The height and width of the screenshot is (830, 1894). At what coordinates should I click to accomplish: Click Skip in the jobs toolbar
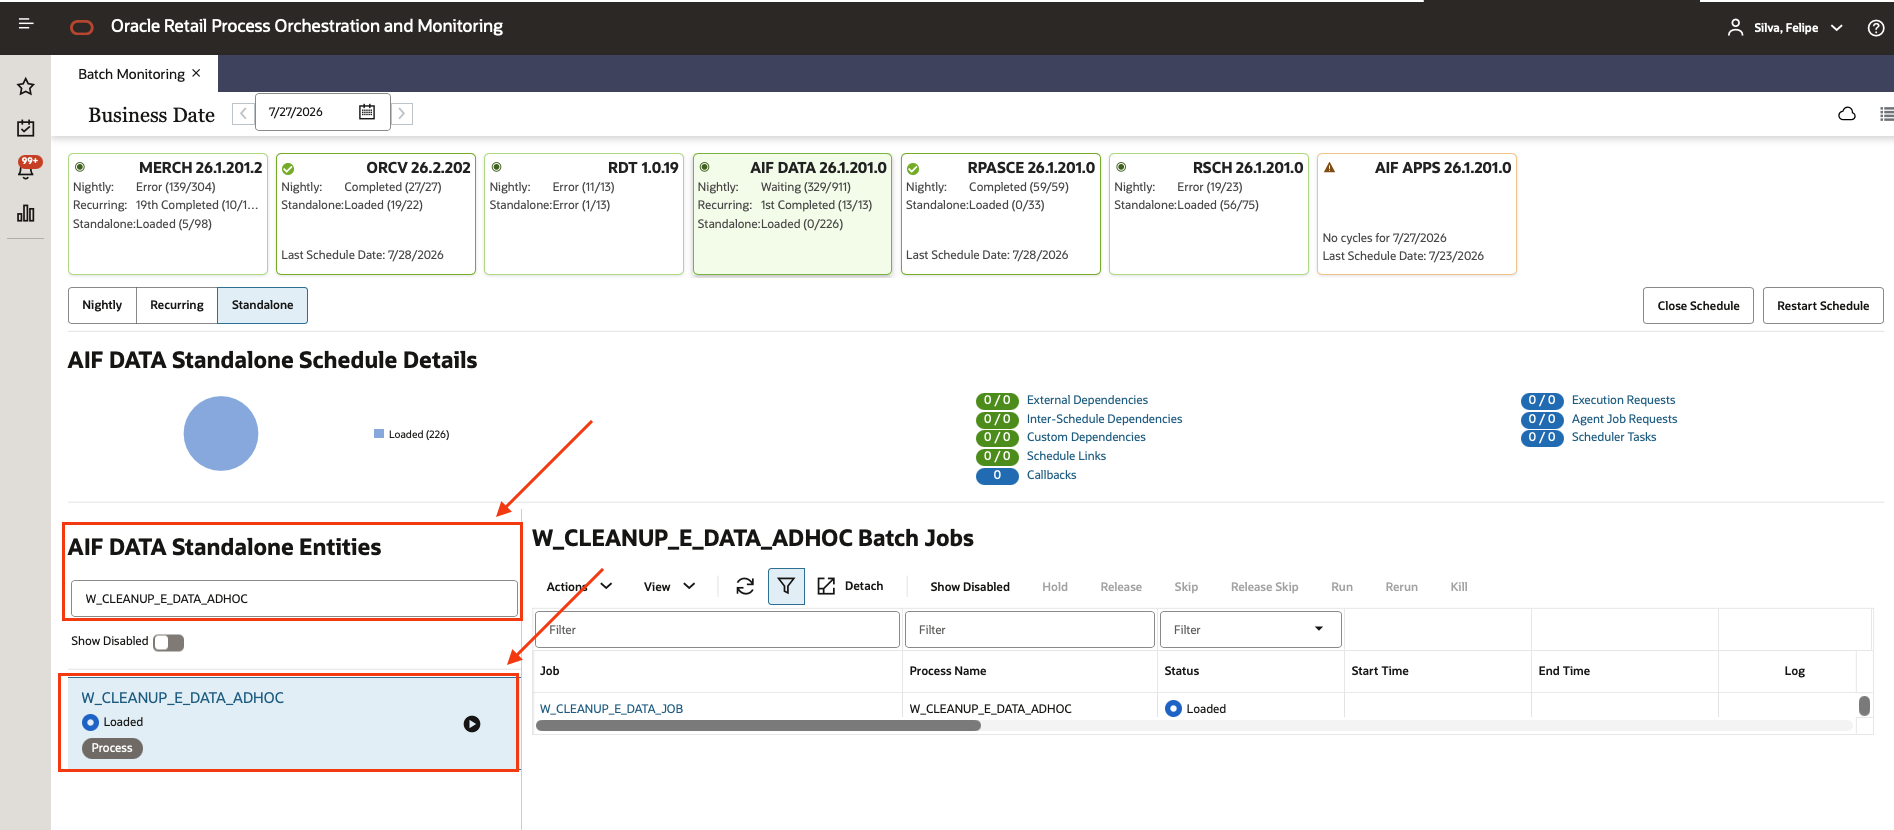[1186, 587]
